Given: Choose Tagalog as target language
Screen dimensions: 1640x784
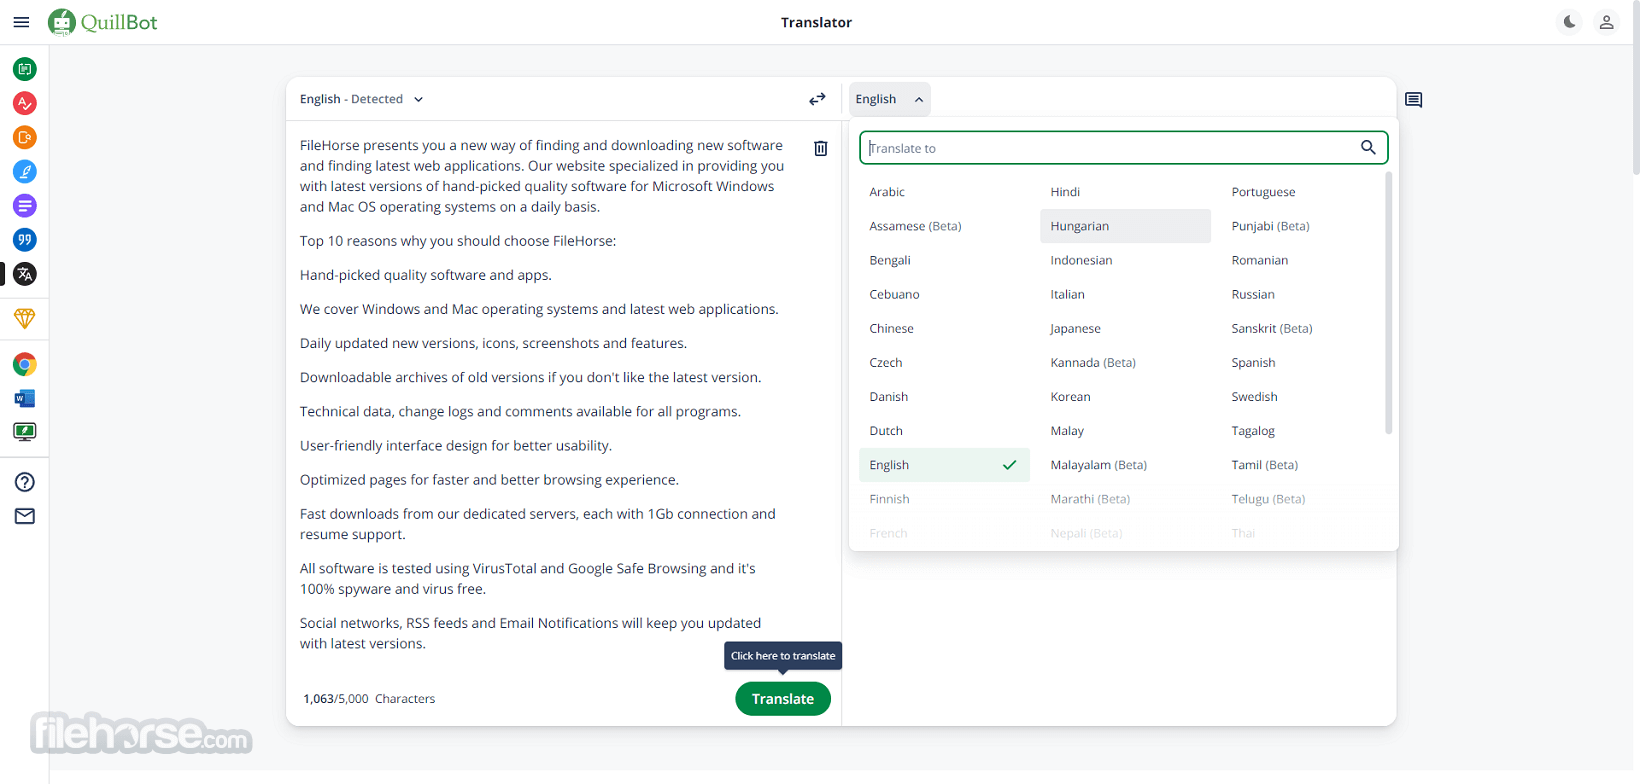Looking at the screenshot, I should click(x=1306, y=431).
